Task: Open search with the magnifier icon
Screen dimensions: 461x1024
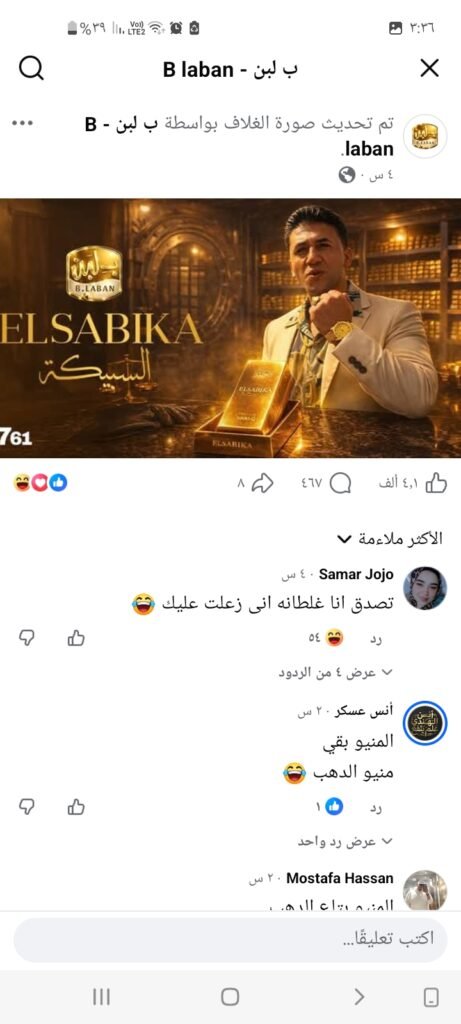Action: click(x=31, y=68)
